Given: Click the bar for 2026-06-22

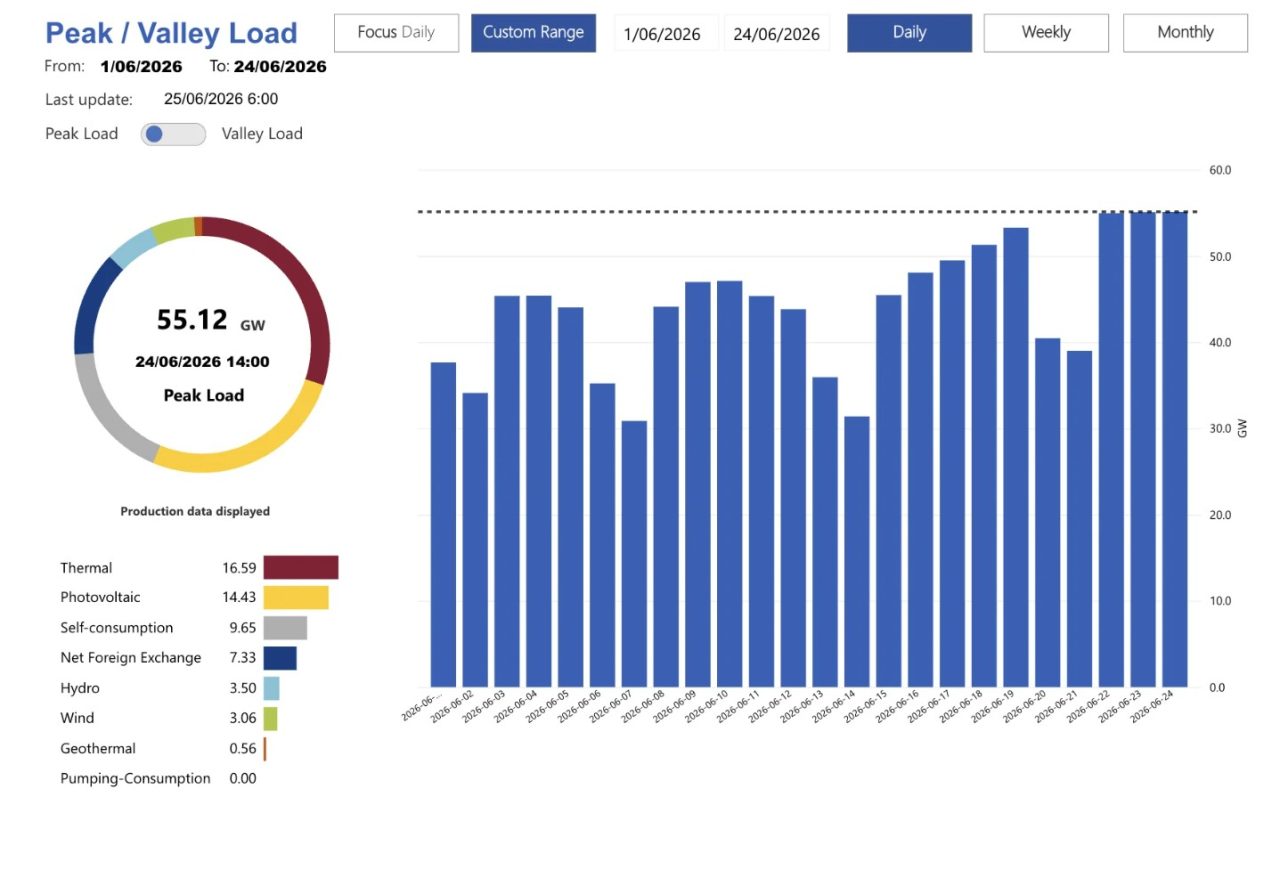Looking at the screenshot, I should tap(1111, 450).
